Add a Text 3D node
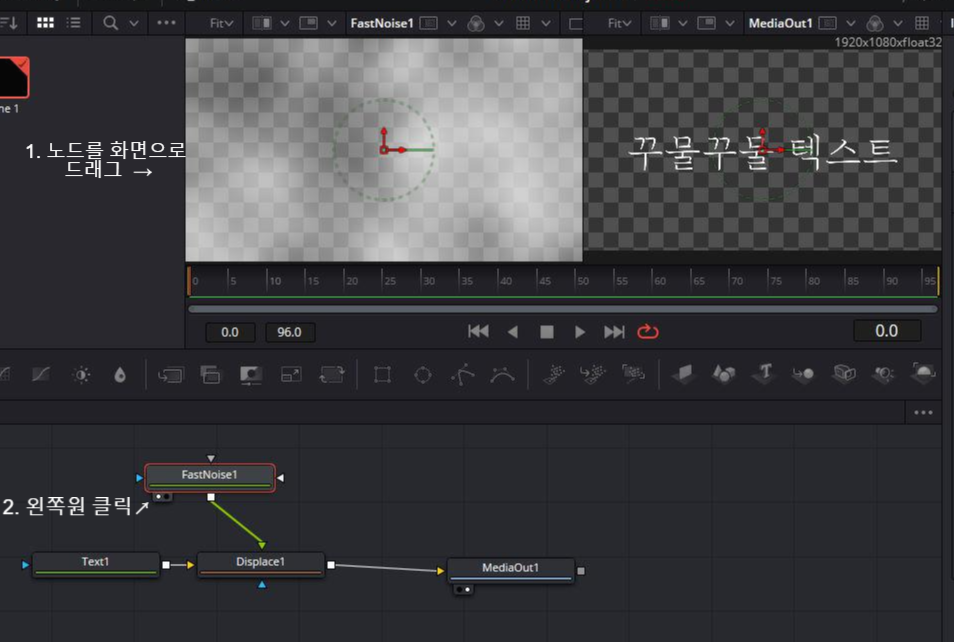This screenshot has height=642, width=954. point(765,373)
